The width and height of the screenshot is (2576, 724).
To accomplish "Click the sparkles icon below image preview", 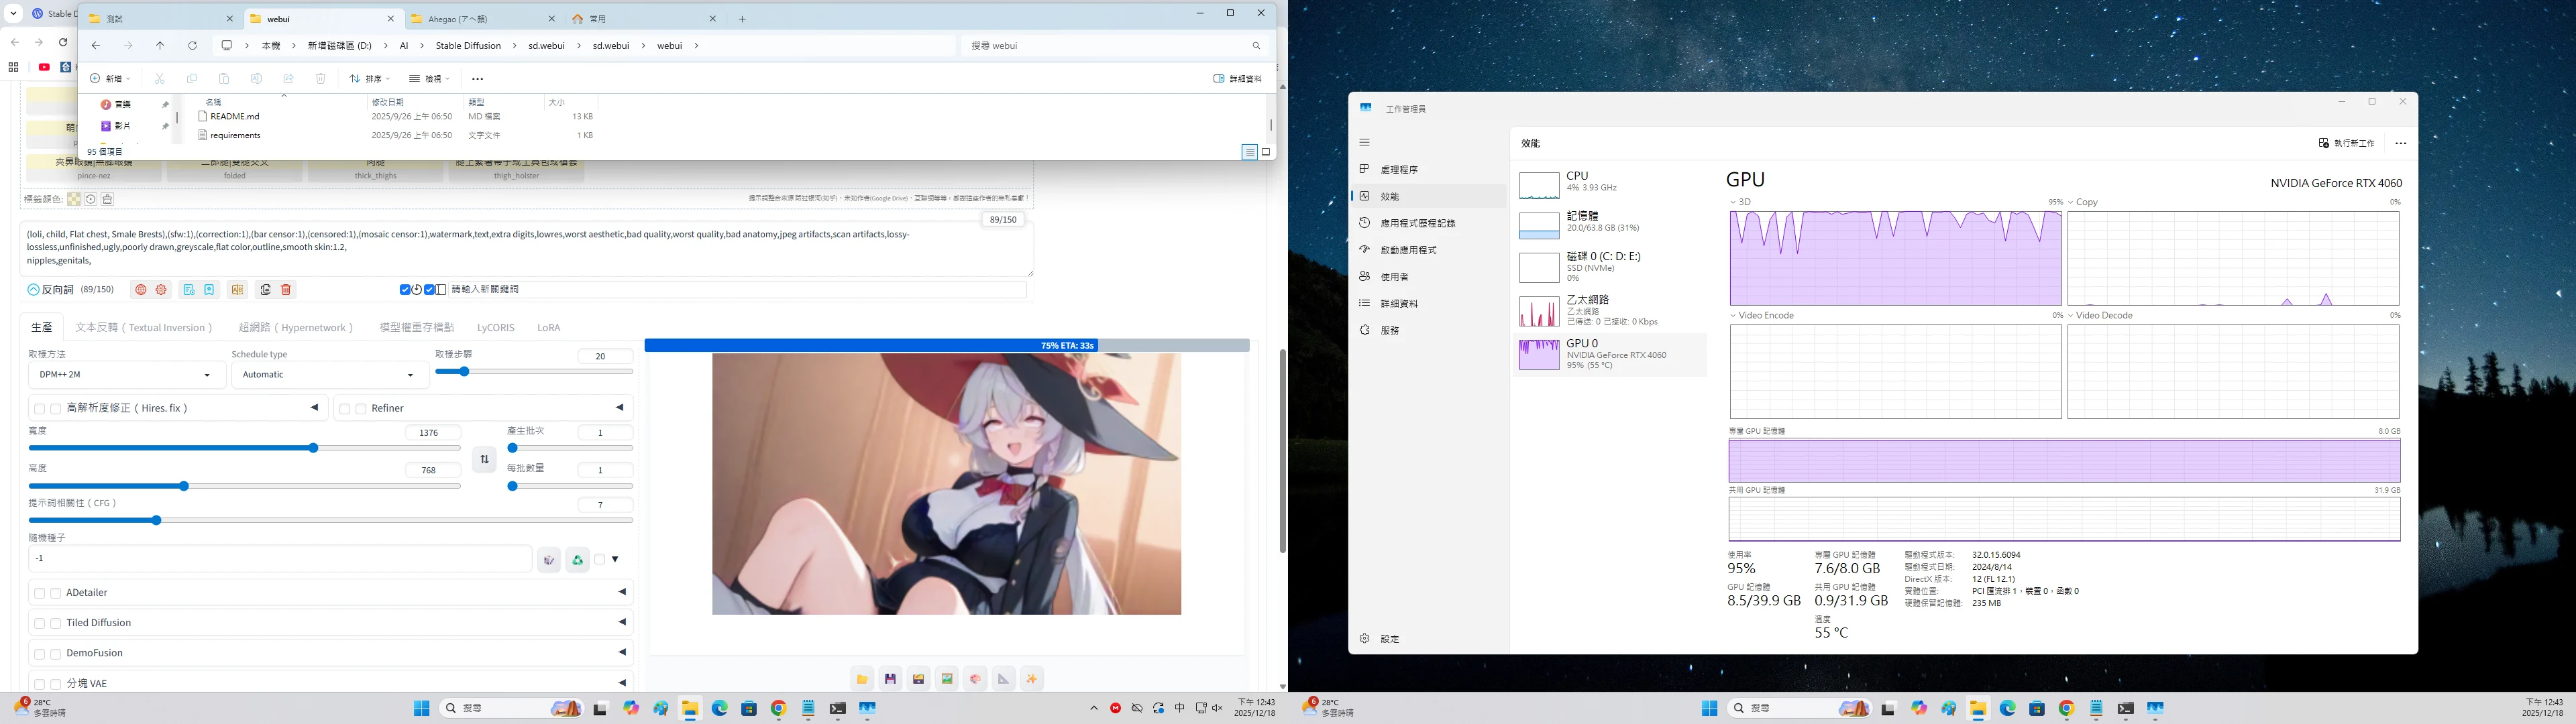I will click(x=1032, y=679).
